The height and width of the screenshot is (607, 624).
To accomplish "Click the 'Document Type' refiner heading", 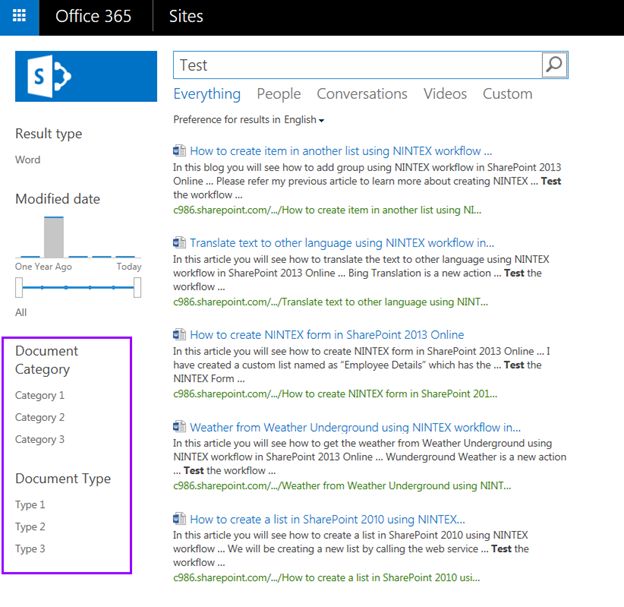I will 63,478.
